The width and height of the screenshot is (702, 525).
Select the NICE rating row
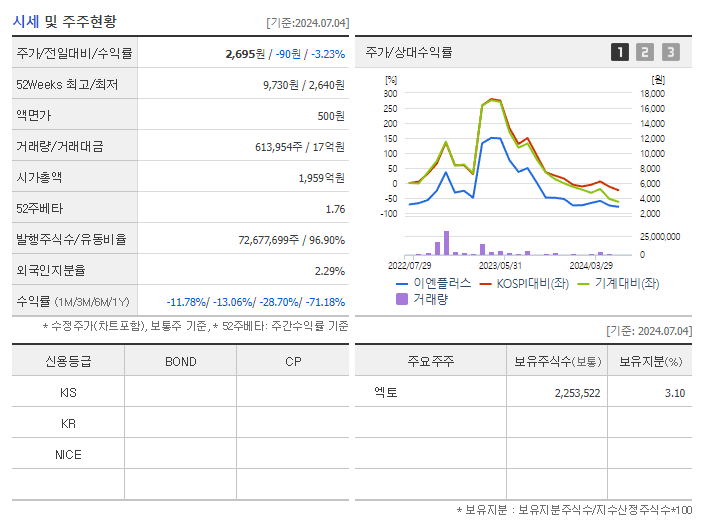pos(180,455)
